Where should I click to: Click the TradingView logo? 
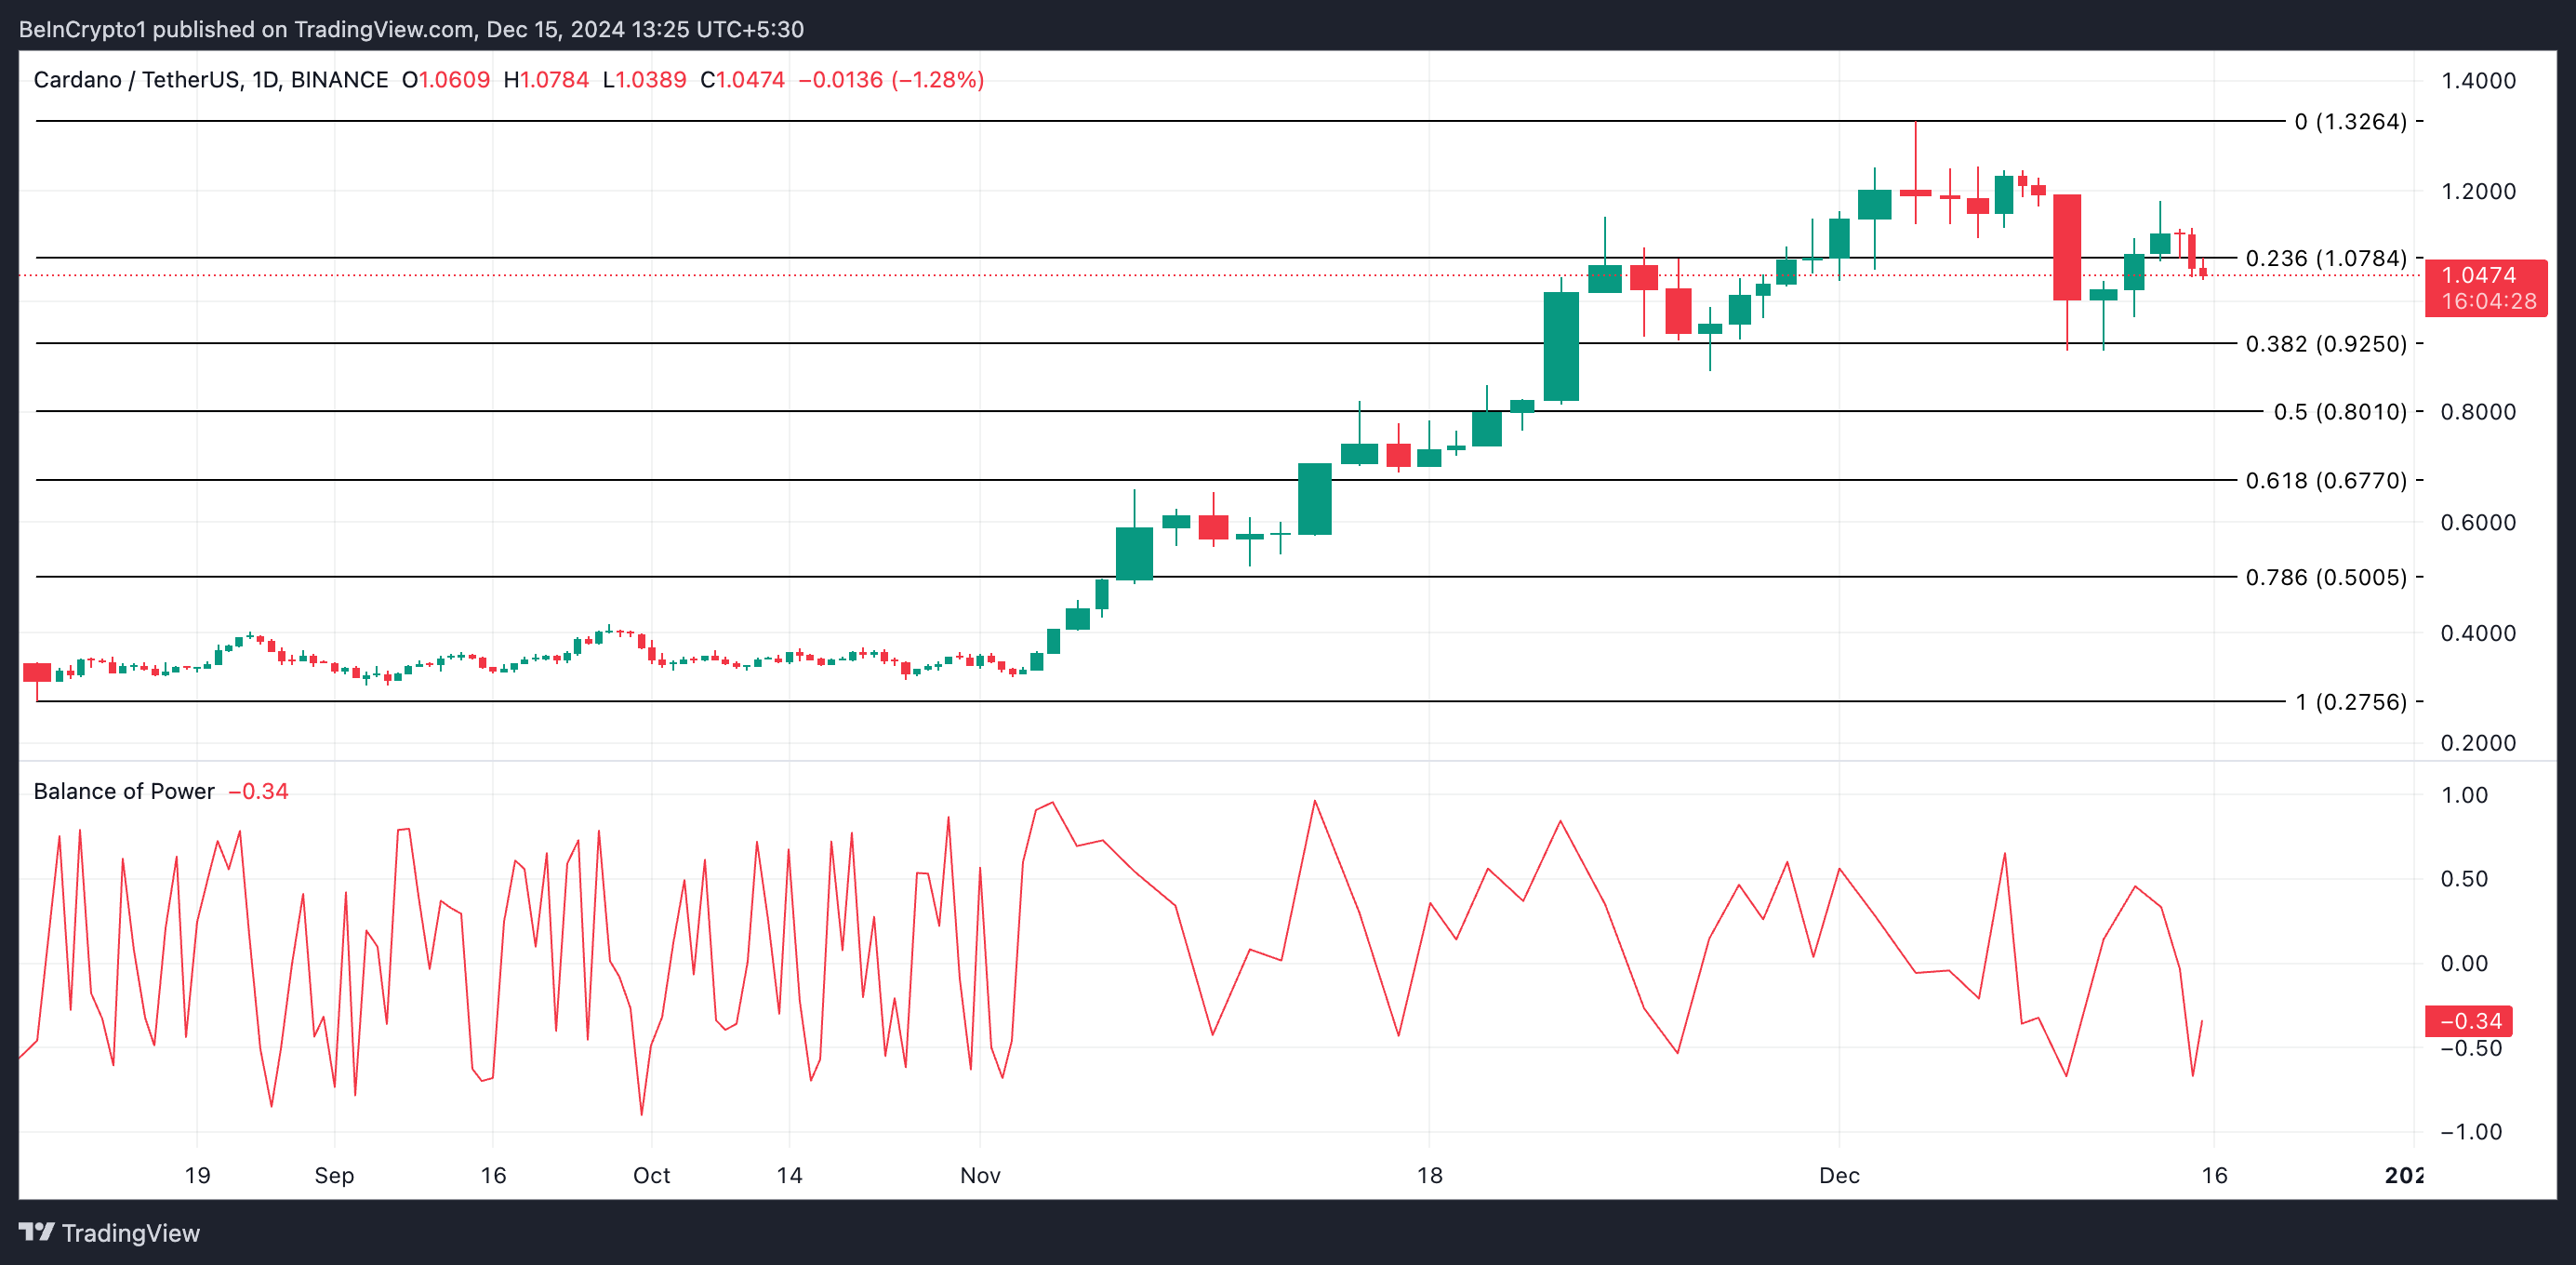pyautogui.click(x=110, y=1233)
